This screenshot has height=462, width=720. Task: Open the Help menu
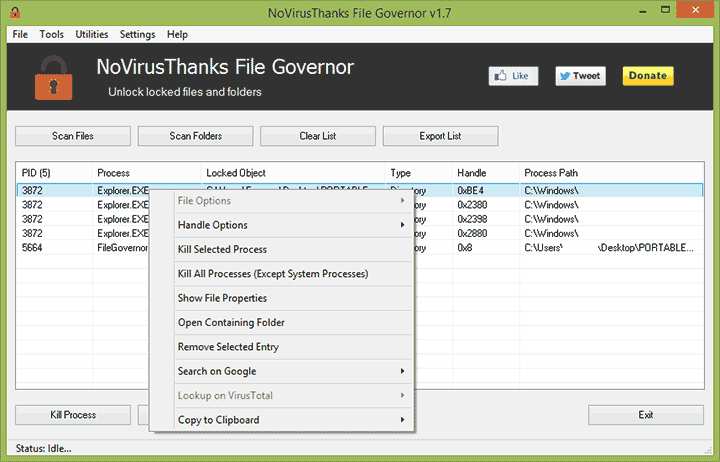tap(177, 34)
